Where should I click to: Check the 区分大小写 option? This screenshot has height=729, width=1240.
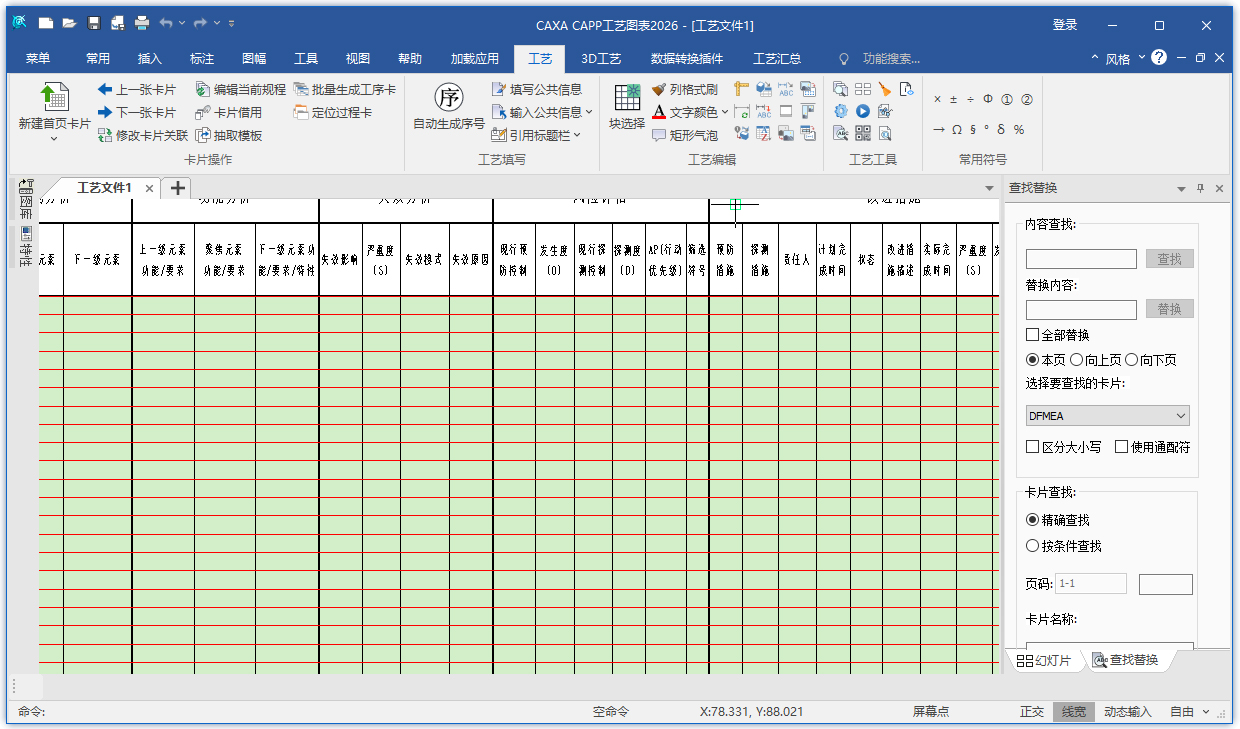pyautogui.click(x=1033, y=447)
